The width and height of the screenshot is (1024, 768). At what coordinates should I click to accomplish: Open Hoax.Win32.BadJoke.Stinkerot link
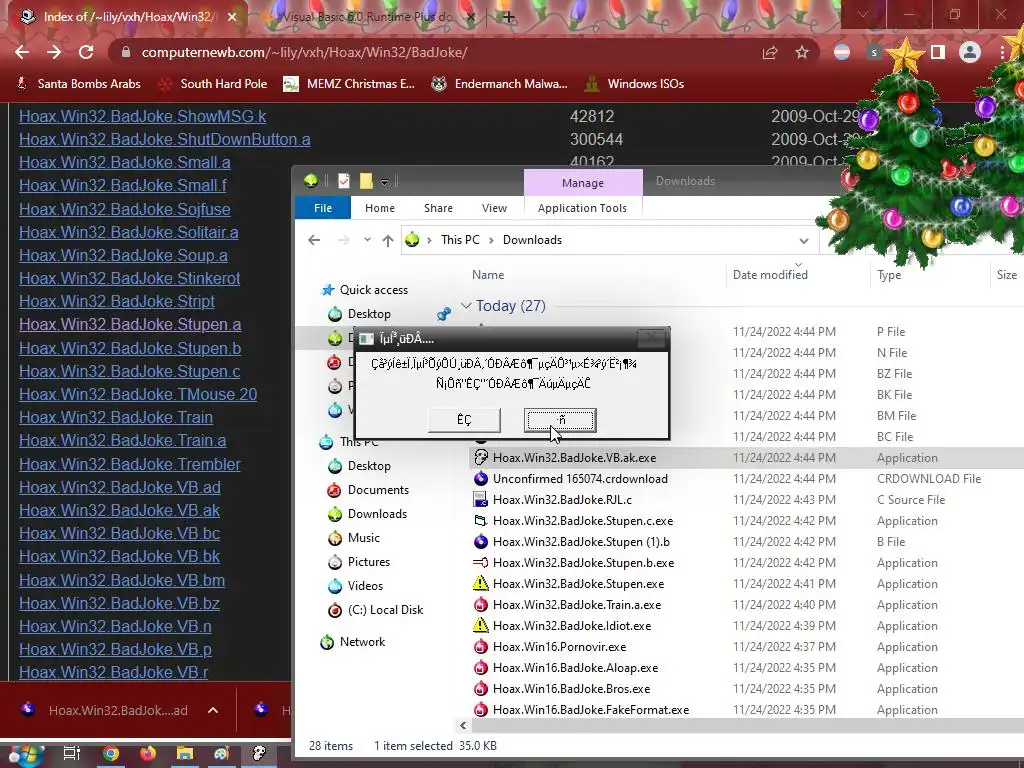[x=129, y=278]
